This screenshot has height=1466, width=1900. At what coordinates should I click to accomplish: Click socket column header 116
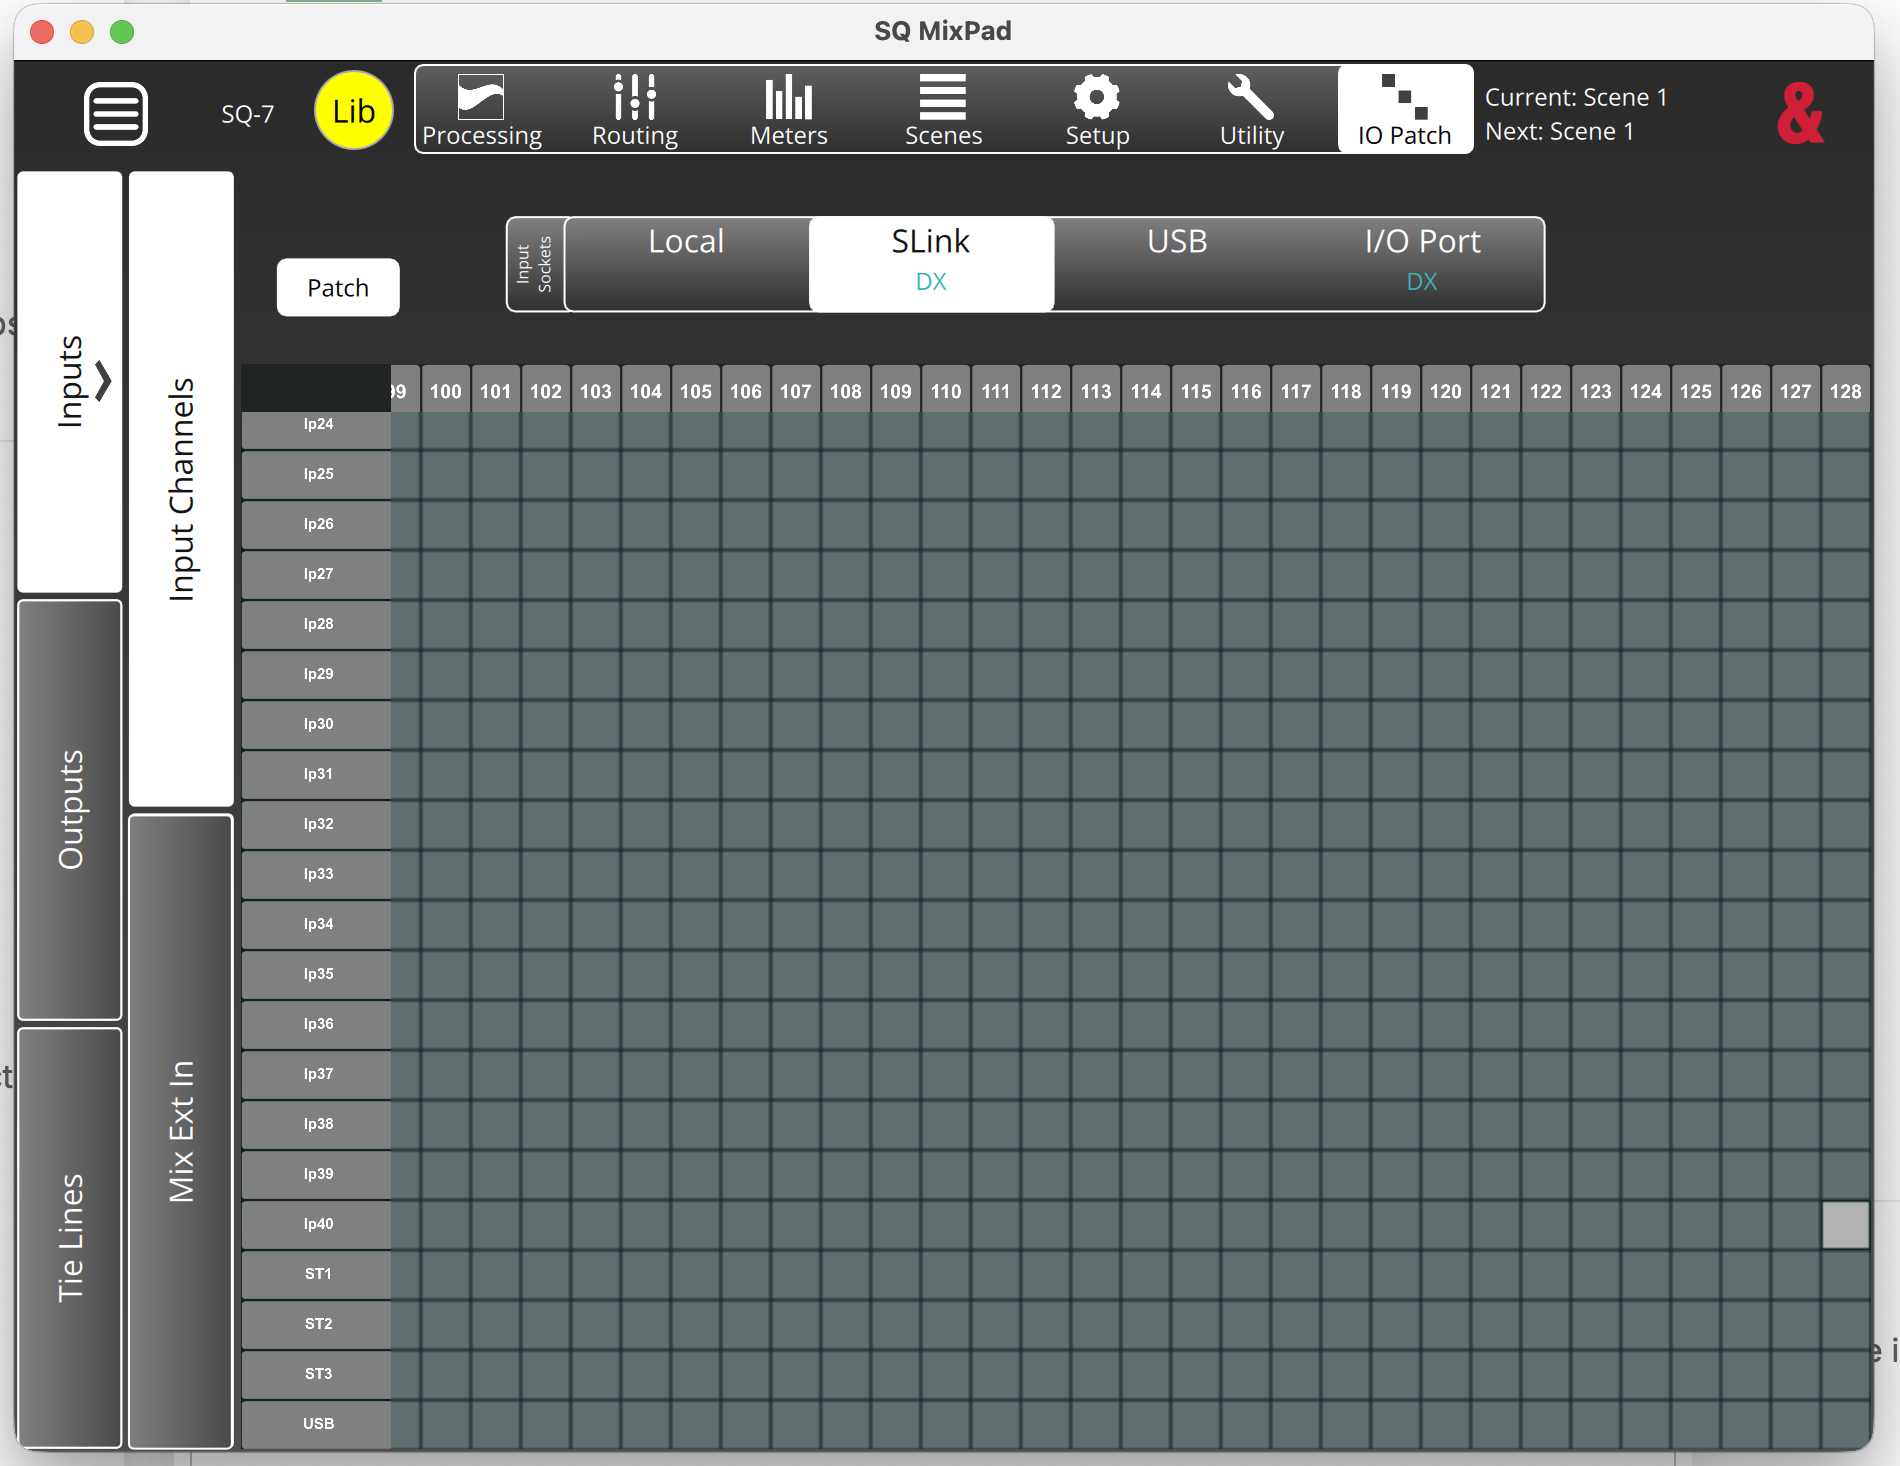click(x=1246, y=389)
